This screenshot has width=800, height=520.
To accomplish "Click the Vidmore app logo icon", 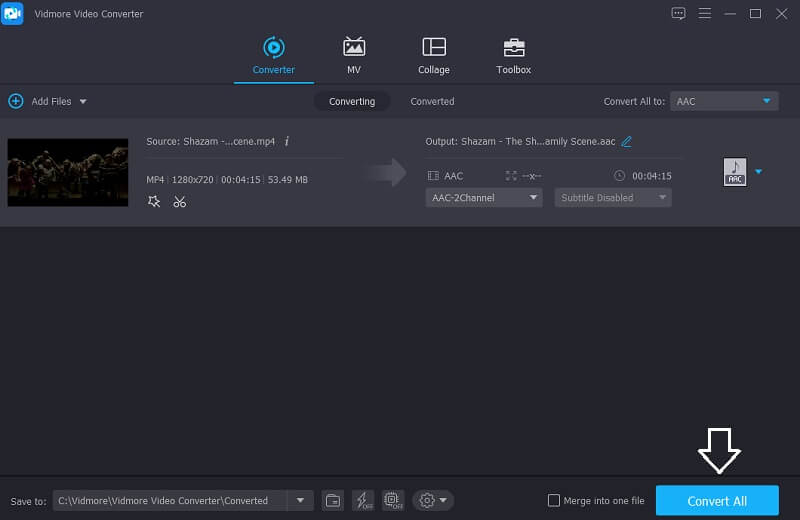I will point(12,13).
